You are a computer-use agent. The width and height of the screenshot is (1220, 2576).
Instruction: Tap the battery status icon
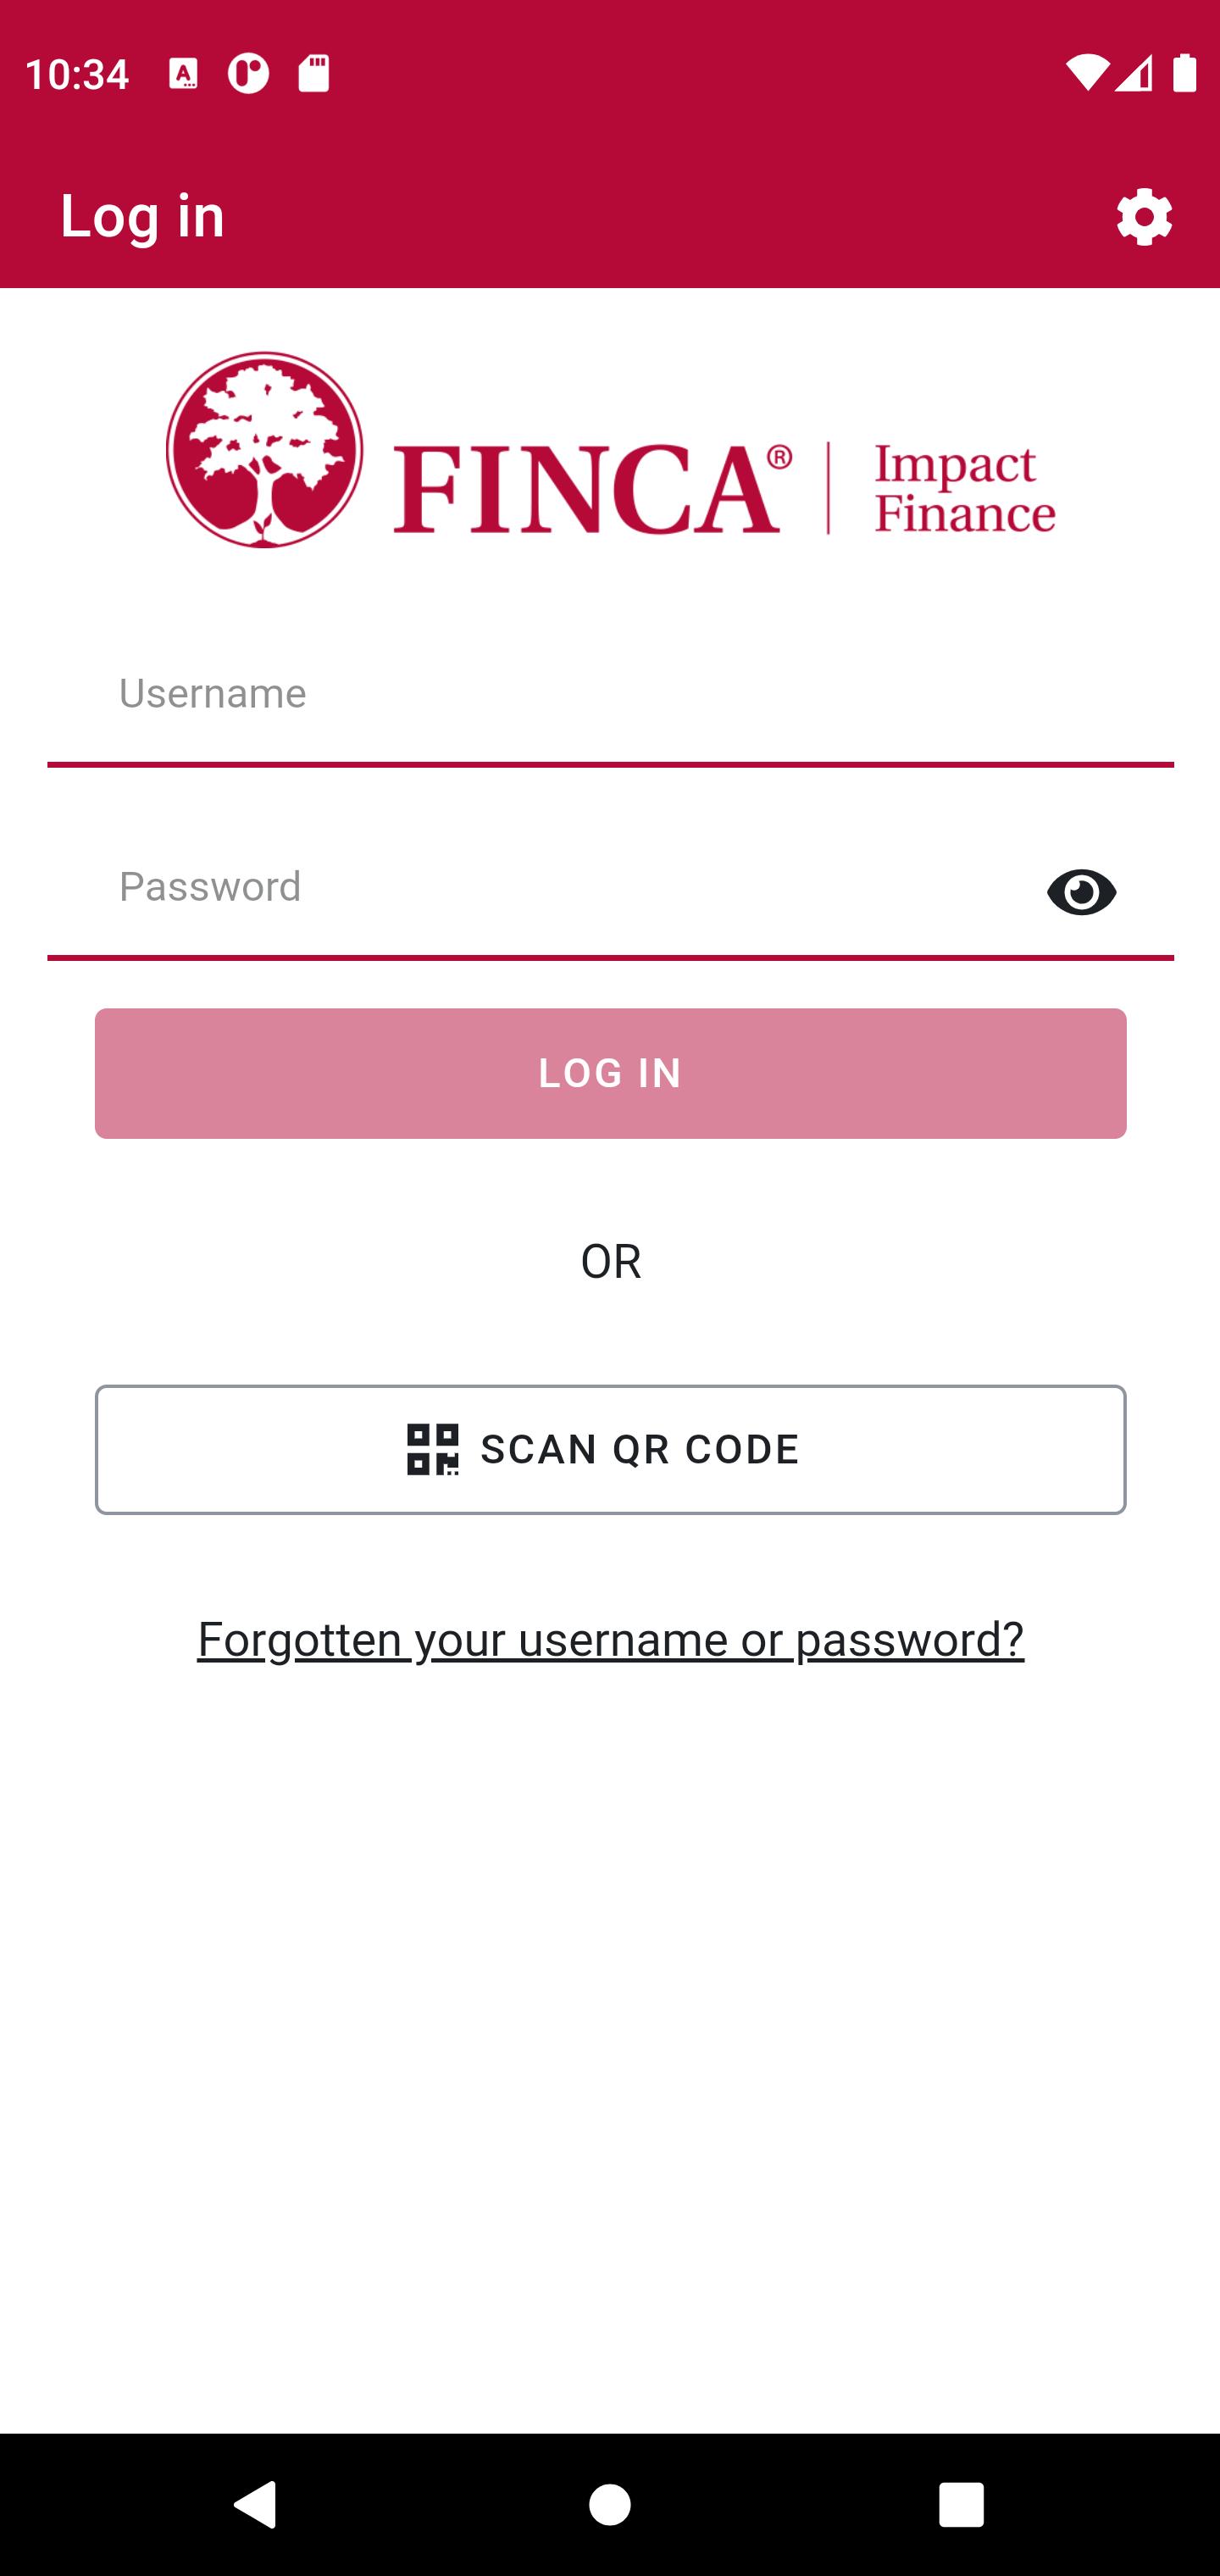pos(1185,73)
